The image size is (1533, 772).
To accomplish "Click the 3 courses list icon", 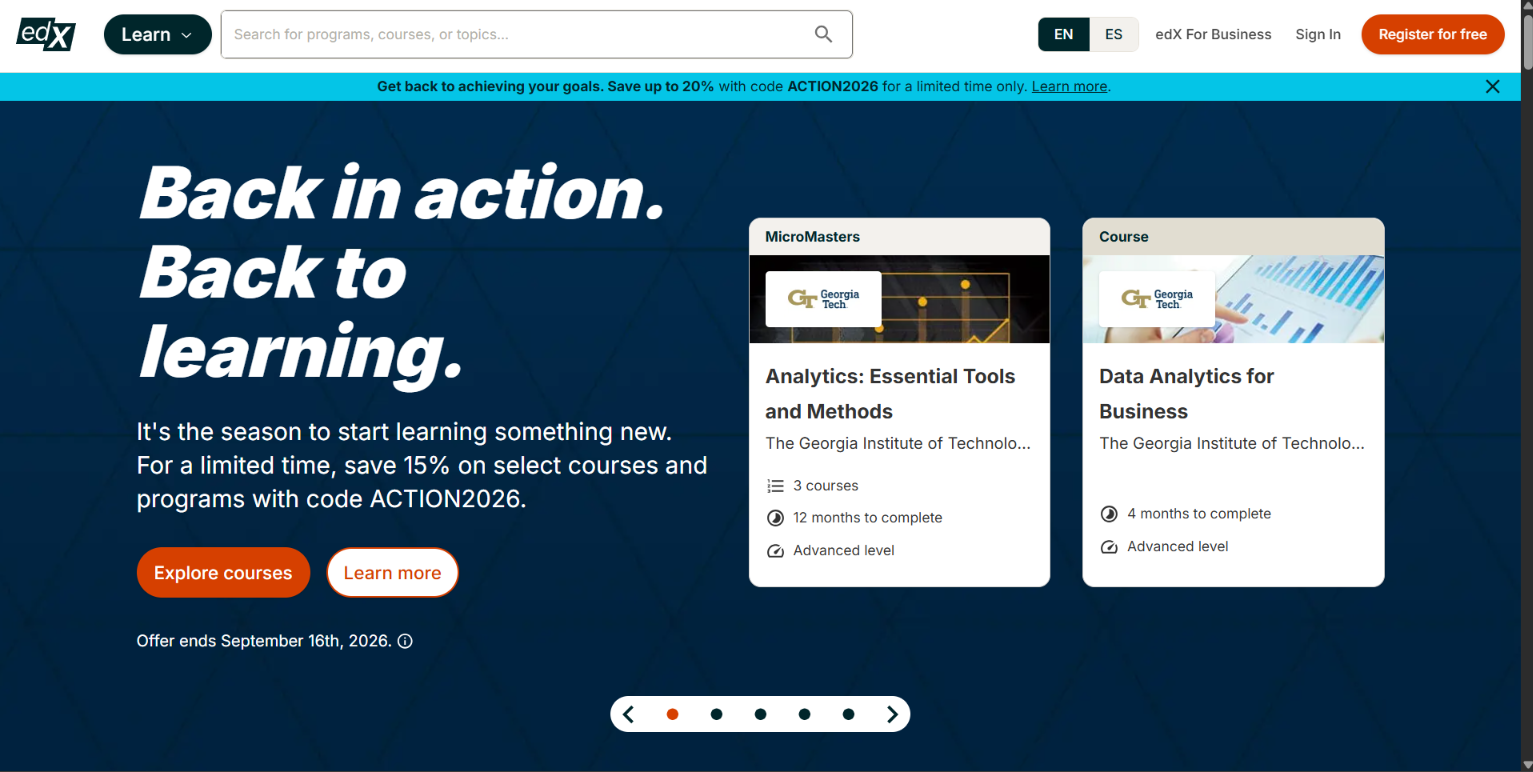I will pyautogui.click(x=775, y=486).
